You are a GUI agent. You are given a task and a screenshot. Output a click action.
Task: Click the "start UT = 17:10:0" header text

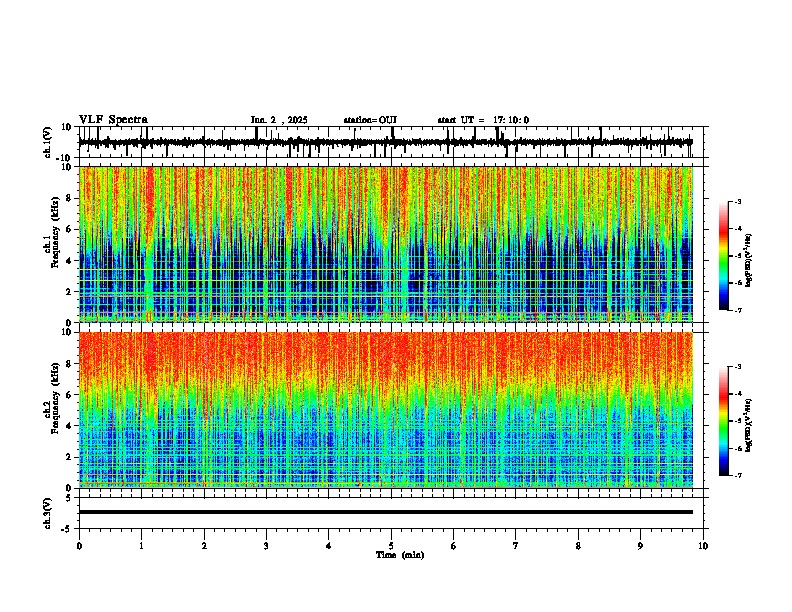click(x=483, y=120)
